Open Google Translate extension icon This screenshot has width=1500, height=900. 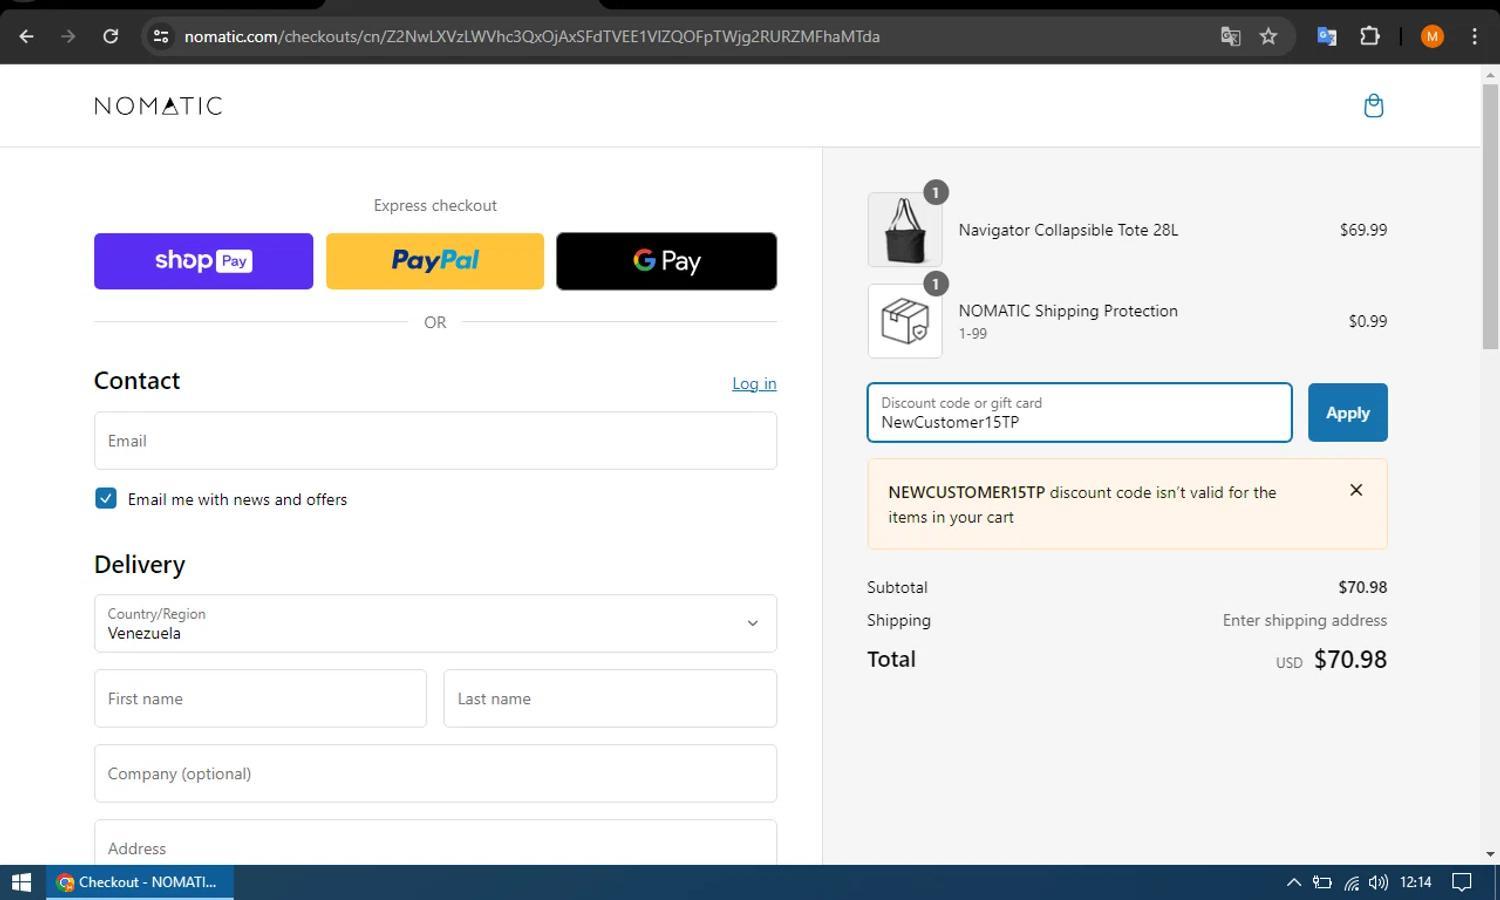(x=1327, y=37)
